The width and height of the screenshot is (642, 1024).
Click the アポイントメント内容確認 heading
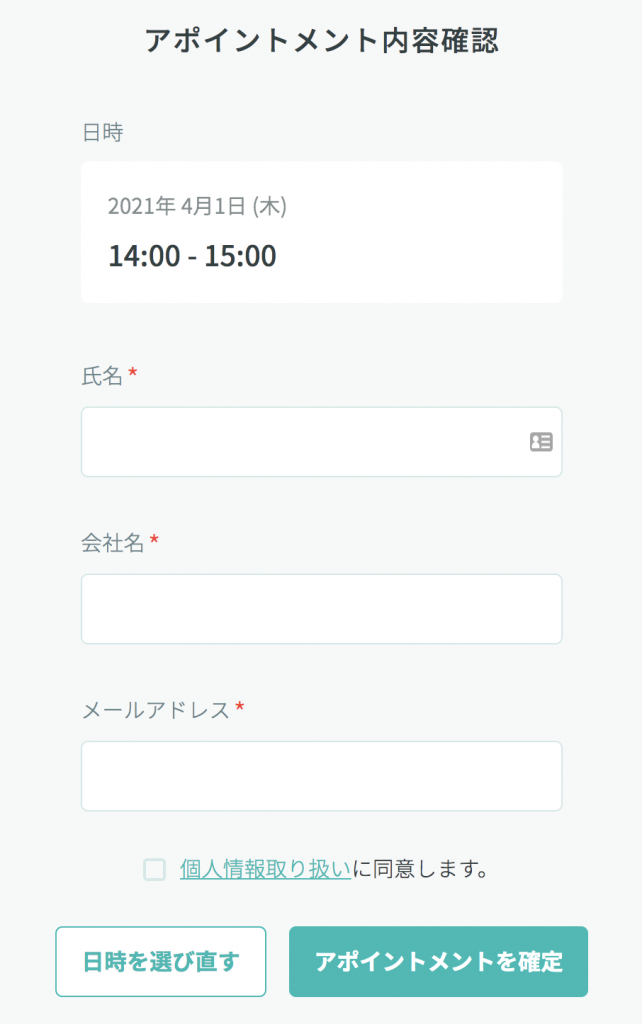coord(320,41)
